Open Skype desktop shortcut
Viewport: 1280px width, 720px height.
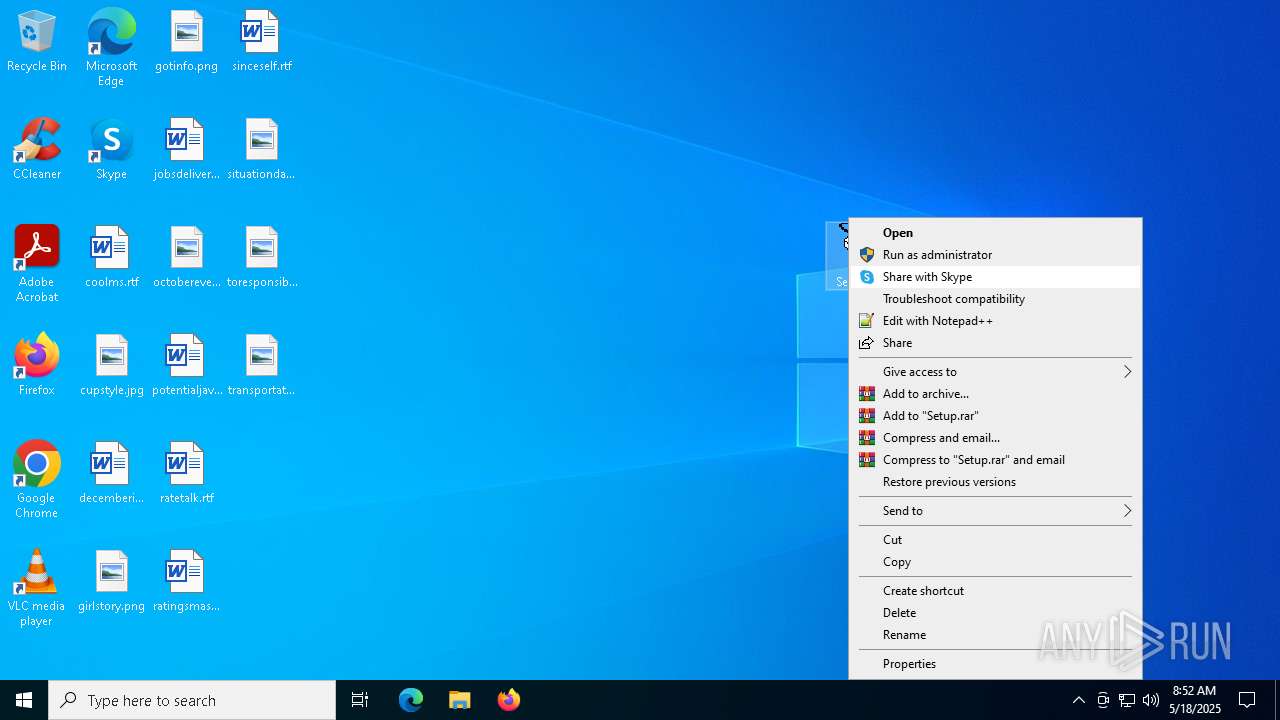point(111,150)
